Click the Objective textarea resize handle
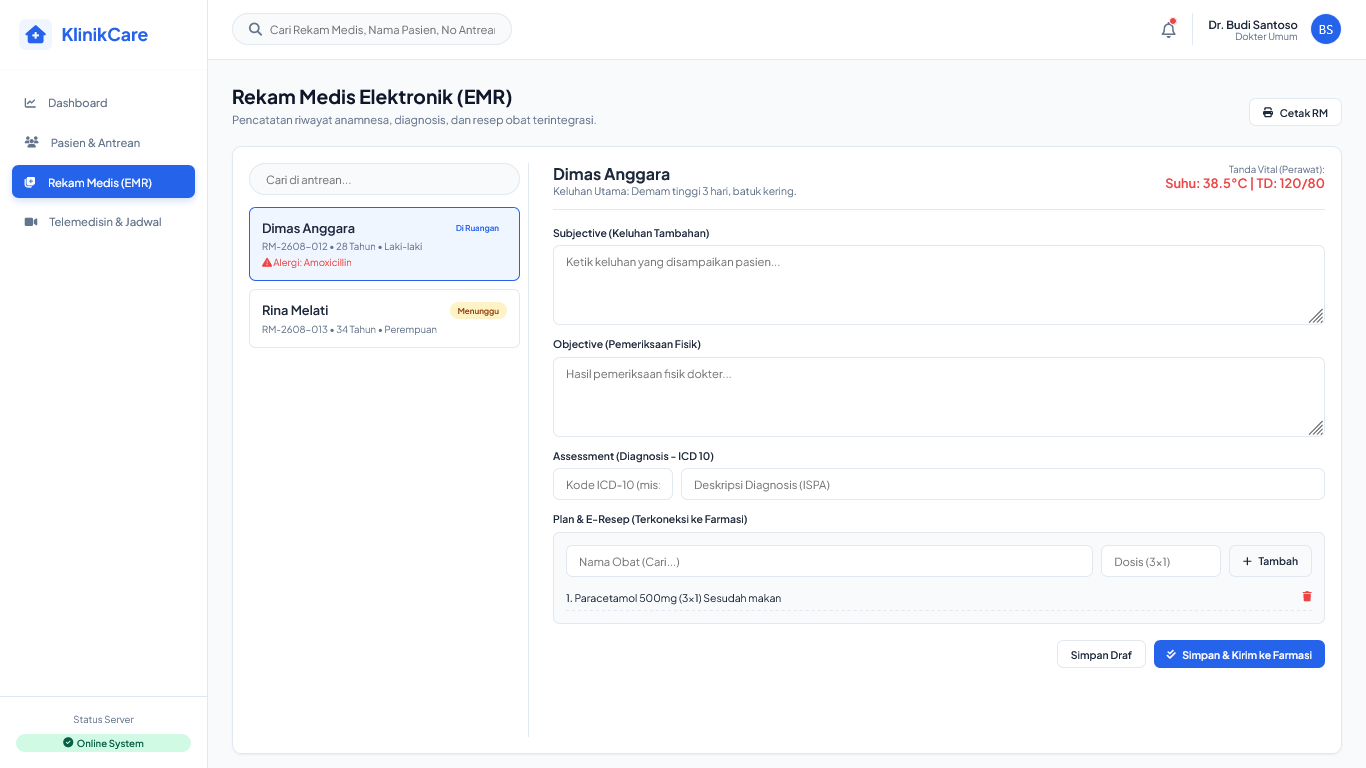 coord(1316,428)
